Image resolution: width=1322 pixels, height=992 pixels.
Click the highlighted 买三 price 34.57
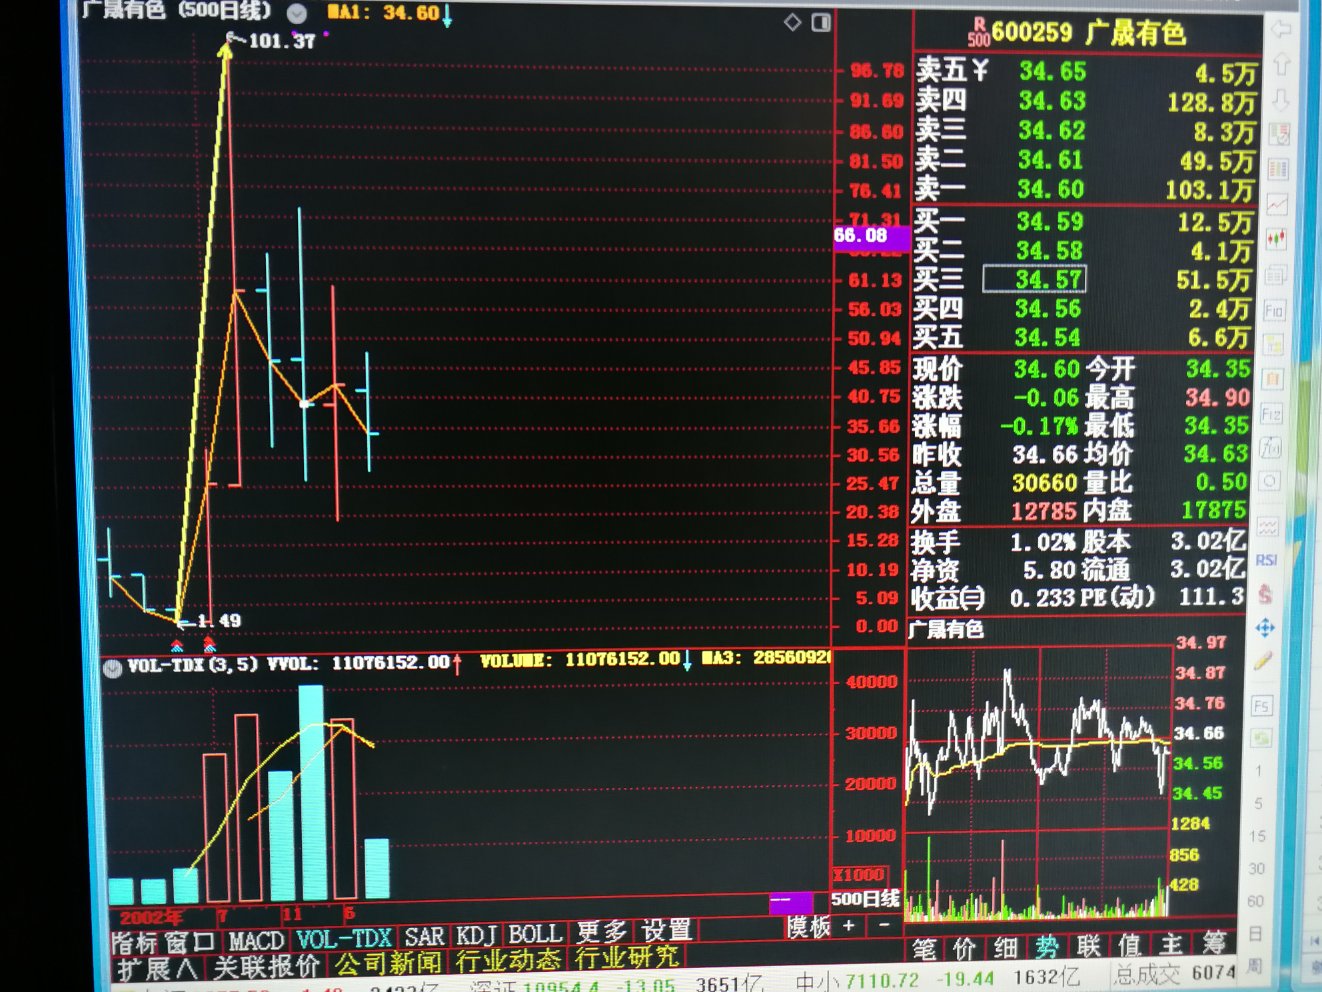1034,279
